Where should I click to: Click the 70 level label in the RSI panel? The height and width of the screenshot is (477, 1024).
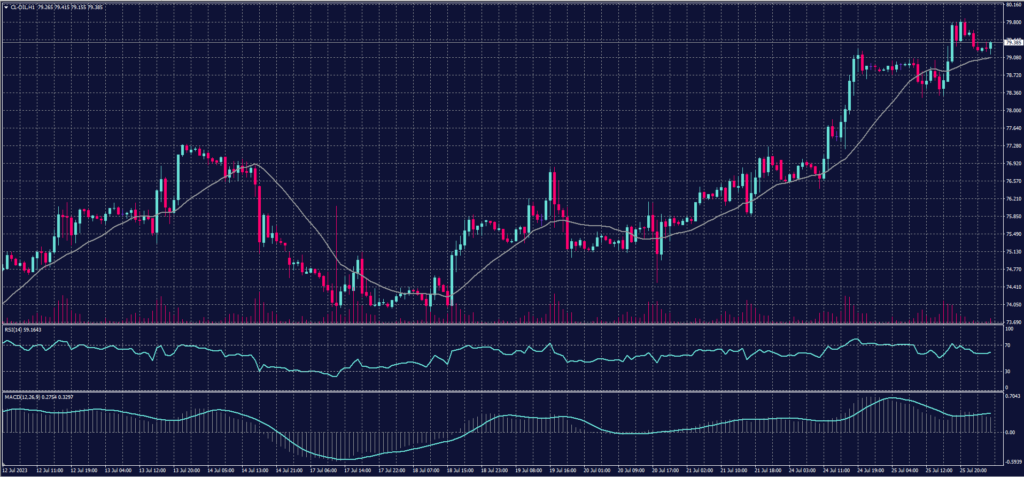click(x=1007, y=344)
